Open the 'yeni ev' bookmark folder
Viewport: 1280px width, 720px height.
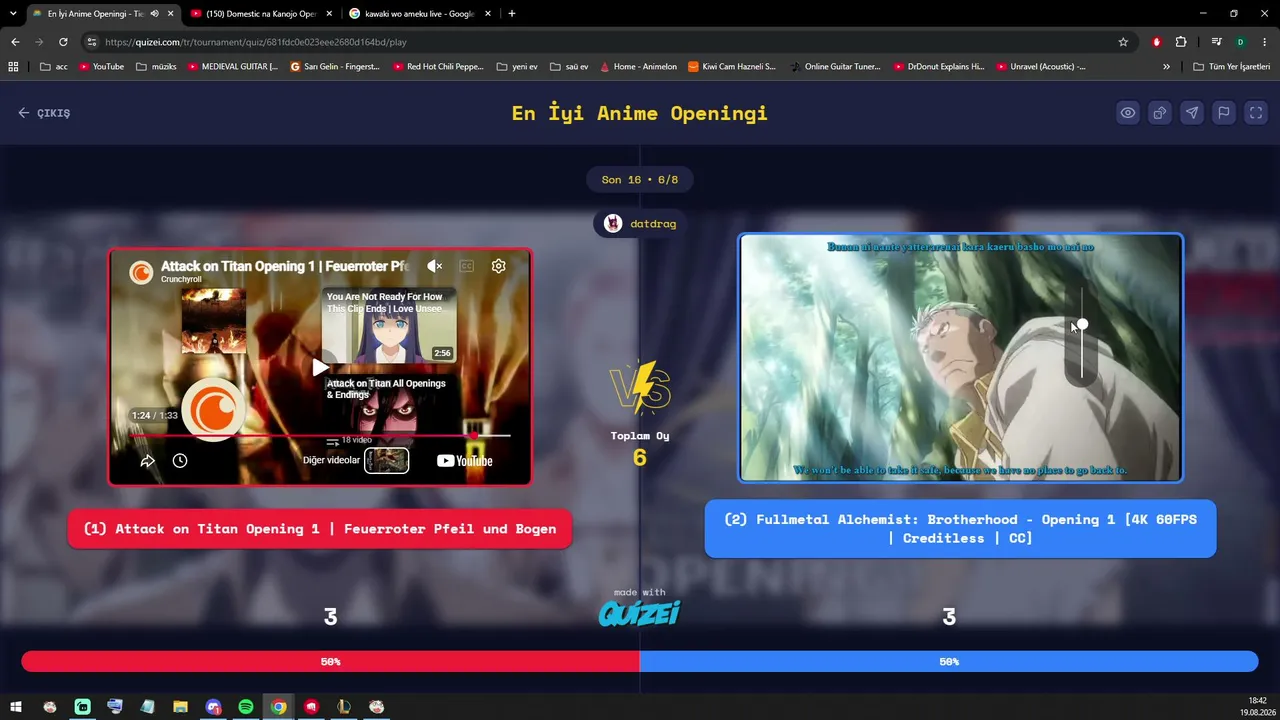tap(517, 67)
